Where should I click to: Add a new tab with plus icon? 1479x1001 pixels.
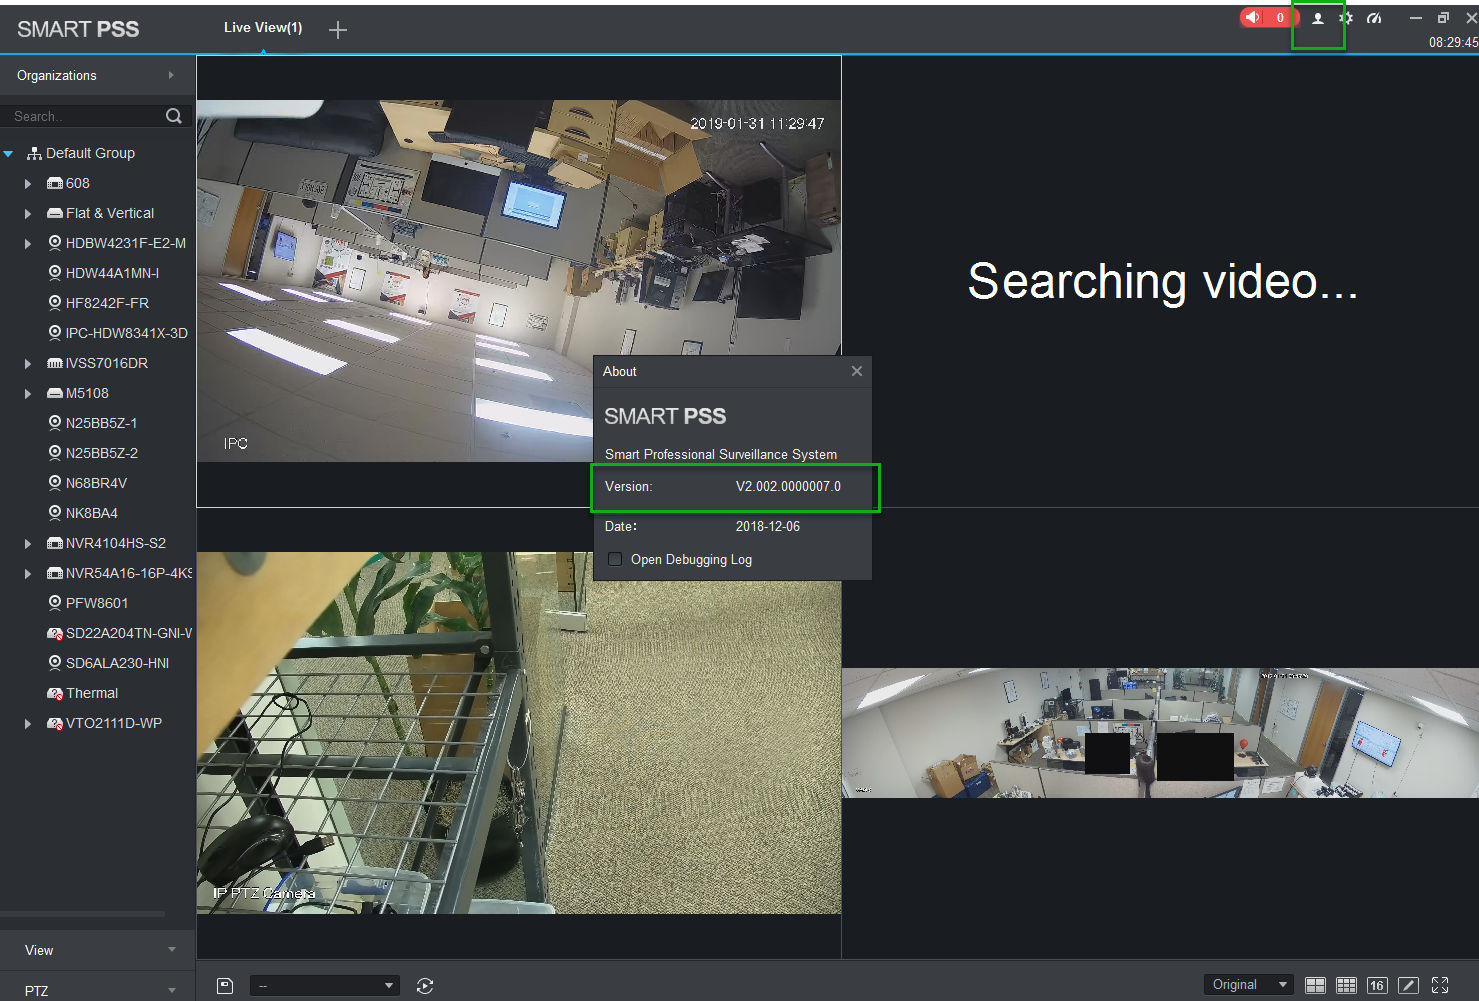[x=338, y=30]
